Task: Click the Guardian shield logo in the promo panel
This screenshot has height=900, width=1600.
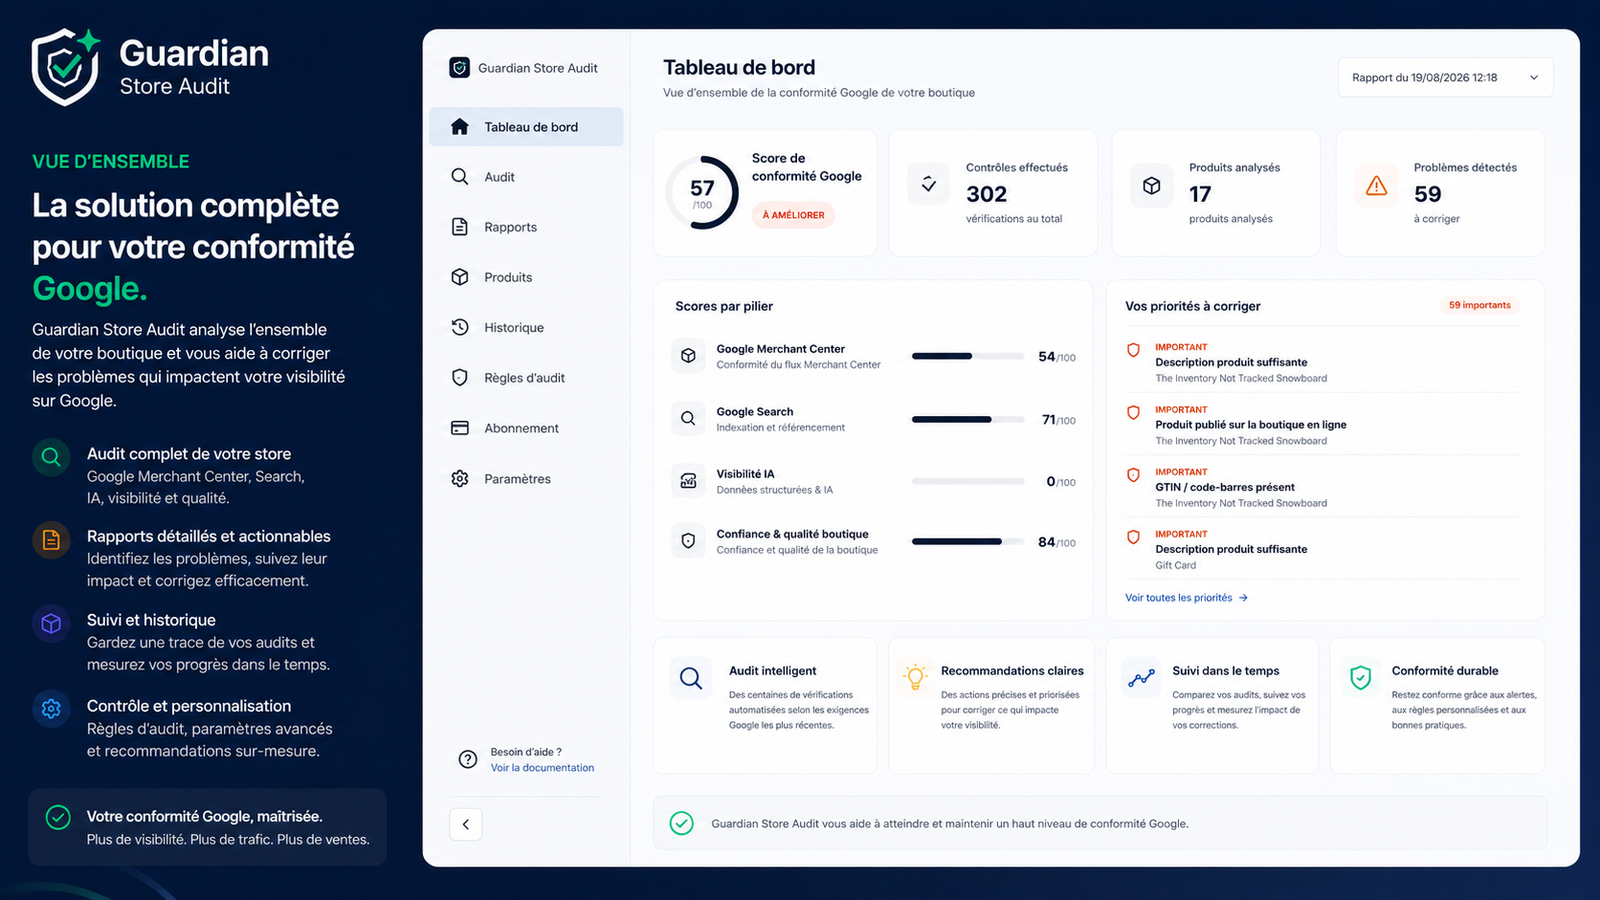Action: point(66,67)
